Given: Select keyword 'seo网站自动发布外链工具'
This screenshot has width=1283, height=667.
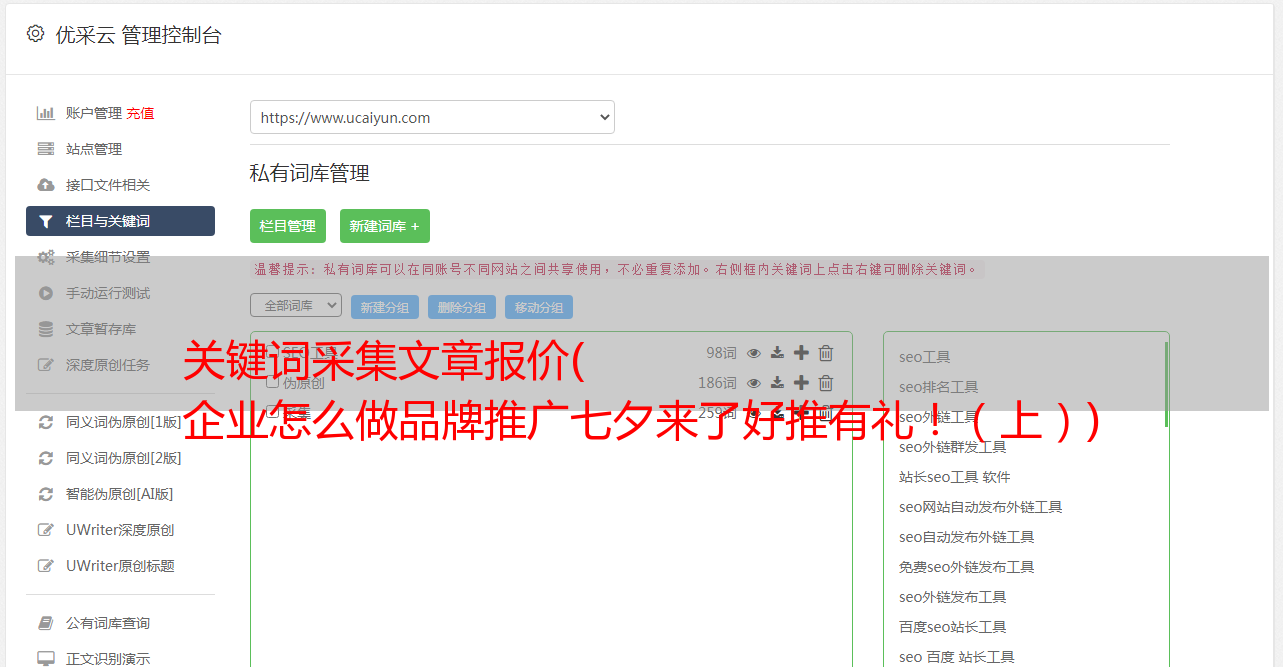Looking at the screenshot, I should (x=981, y=507).
